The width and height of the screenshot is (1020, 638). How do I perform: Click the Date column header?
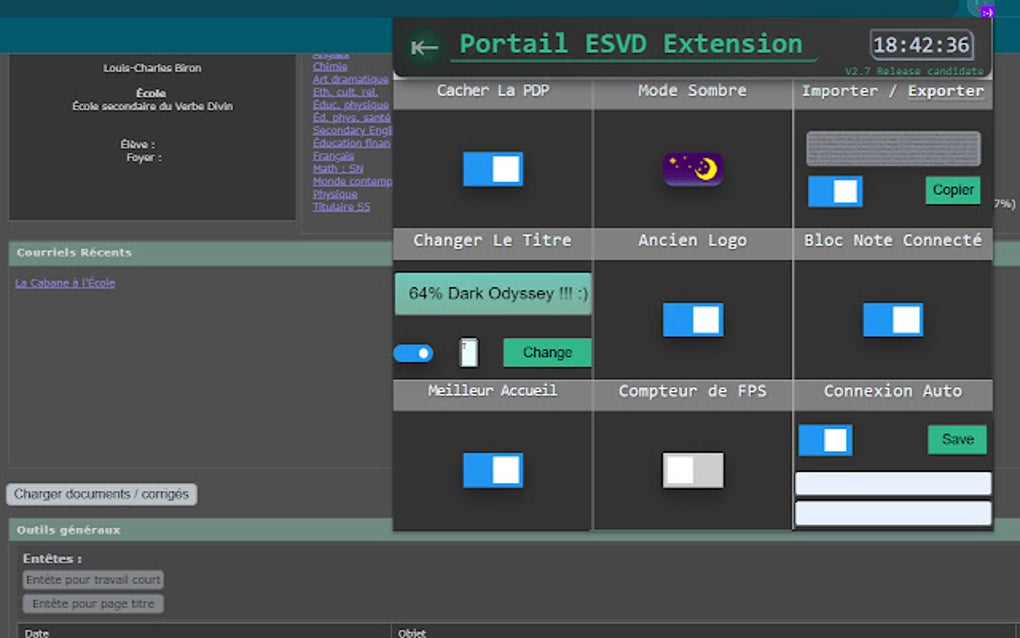36,633
